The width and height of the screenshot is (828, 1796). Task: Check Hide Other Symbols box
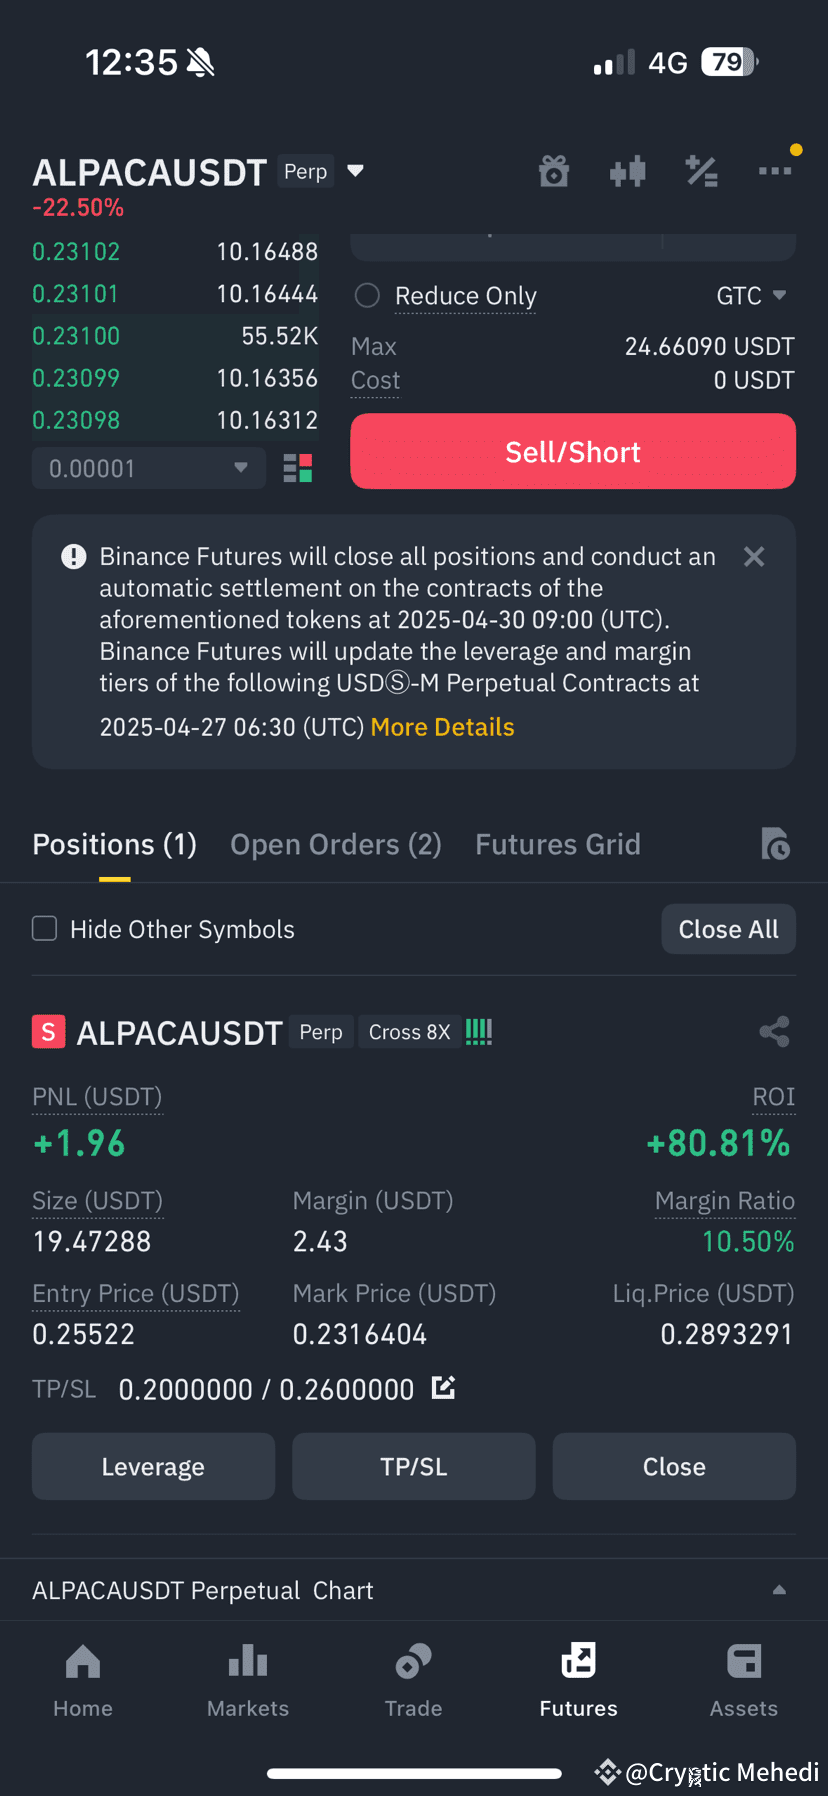coord(45,929)
